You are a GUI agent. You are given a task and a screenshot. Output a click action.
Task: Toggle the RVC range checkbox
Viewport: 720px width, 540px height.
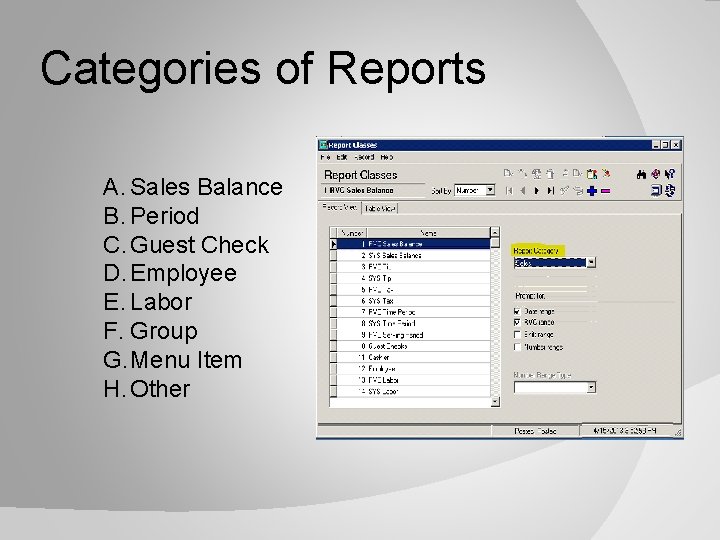coord(518,322)
